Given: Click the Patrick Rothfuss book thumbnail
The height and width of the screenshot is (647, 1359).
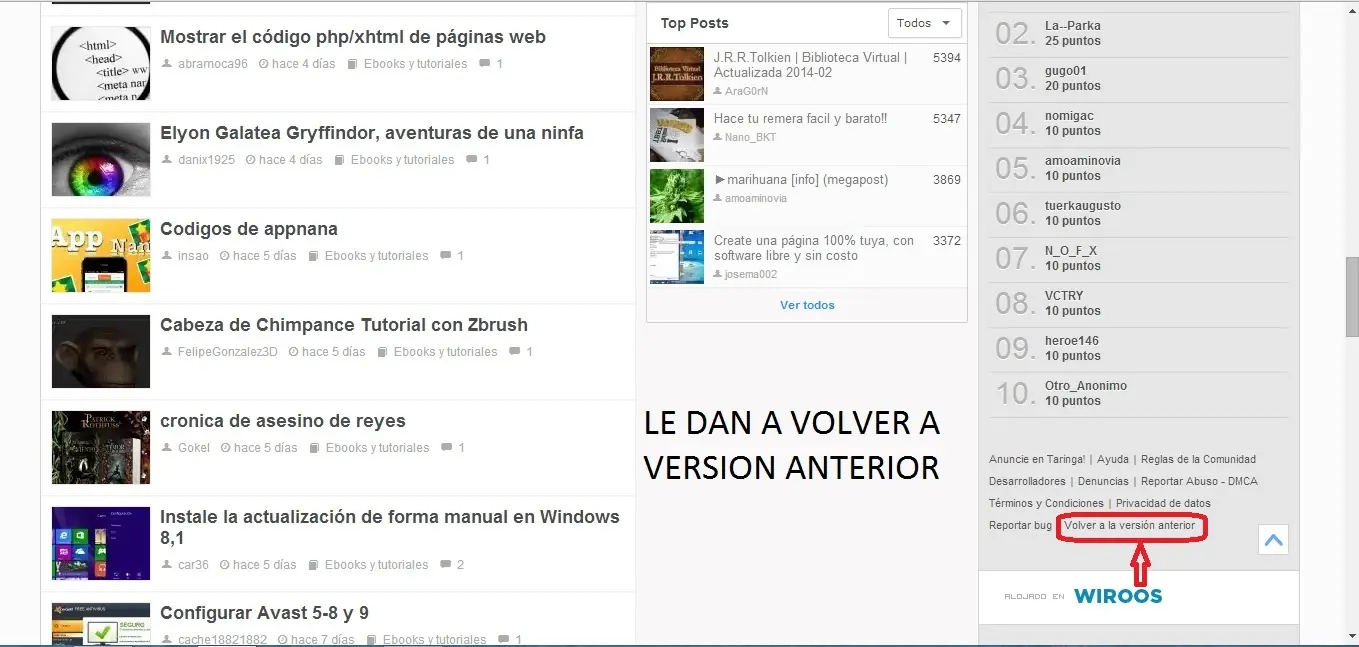Looking at the screenshot, I should tap(100, 447).
